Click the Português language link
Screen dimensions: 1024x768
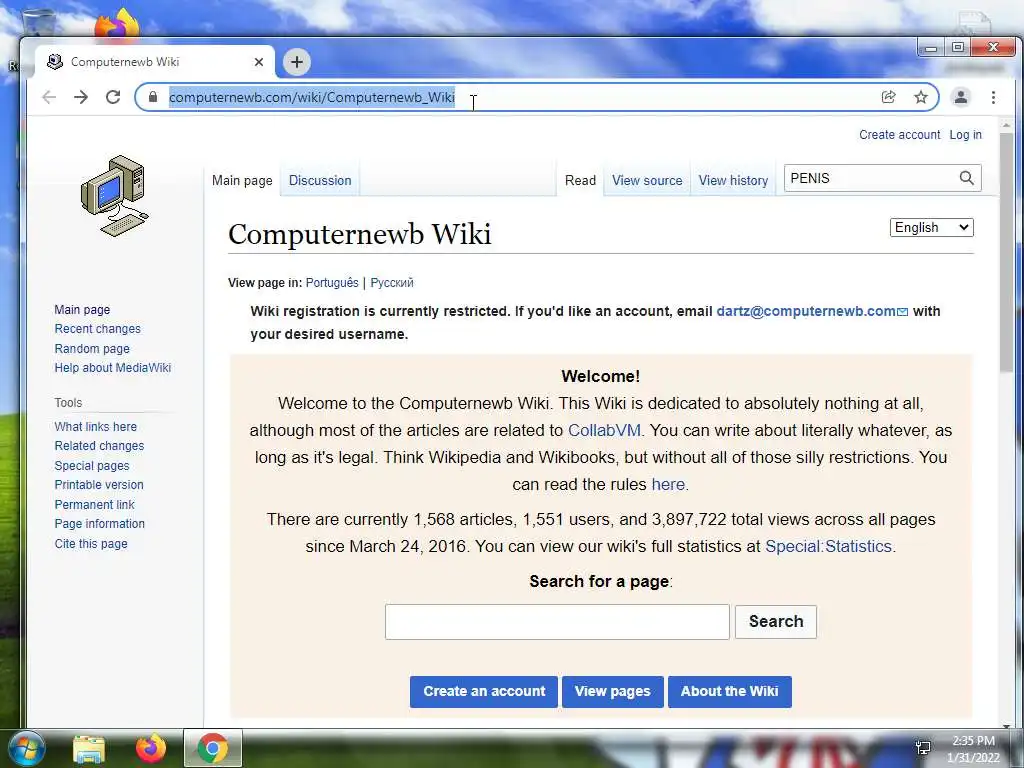(332, 283)
